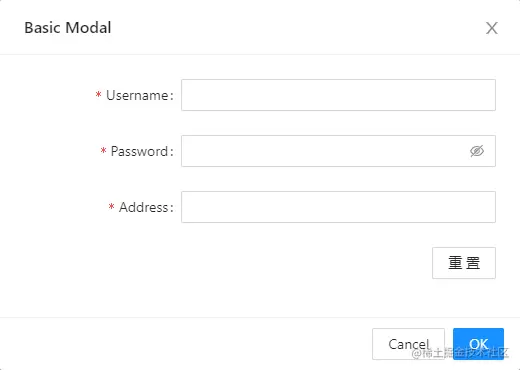Click the watermark text near OK
Viewport: 520px width, 370px height.
[460, 353]
